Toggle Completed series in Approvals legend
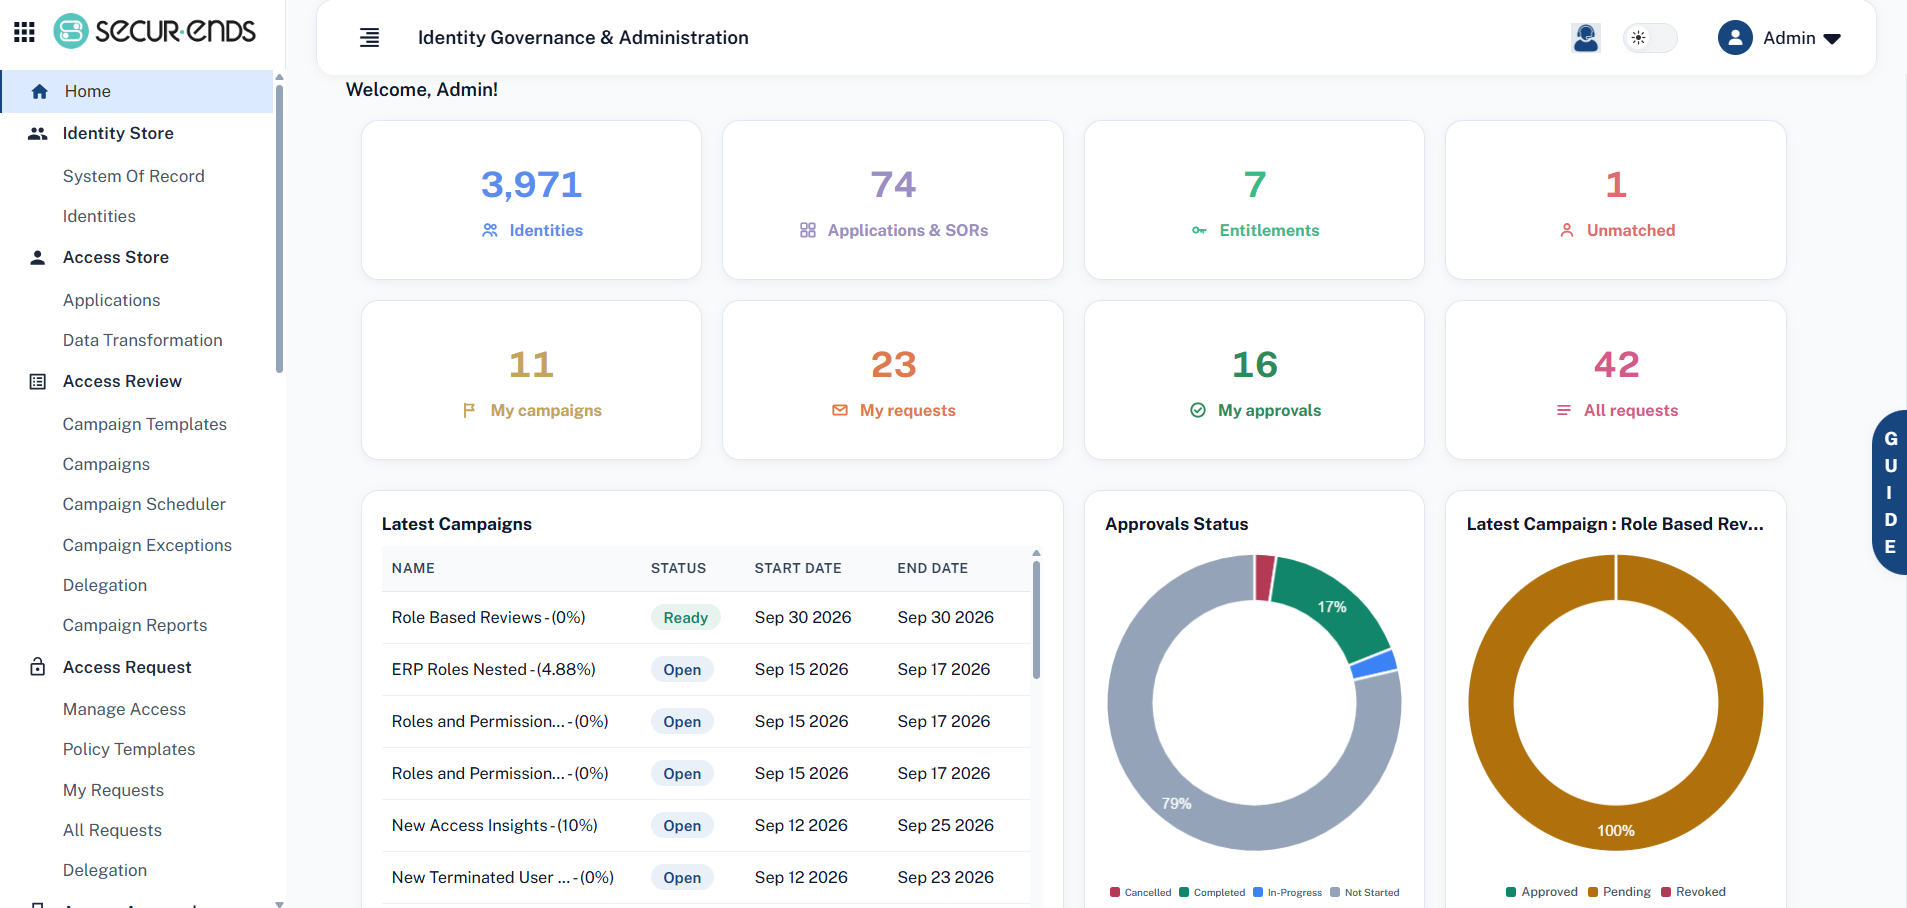 (x=1212, y=892)
